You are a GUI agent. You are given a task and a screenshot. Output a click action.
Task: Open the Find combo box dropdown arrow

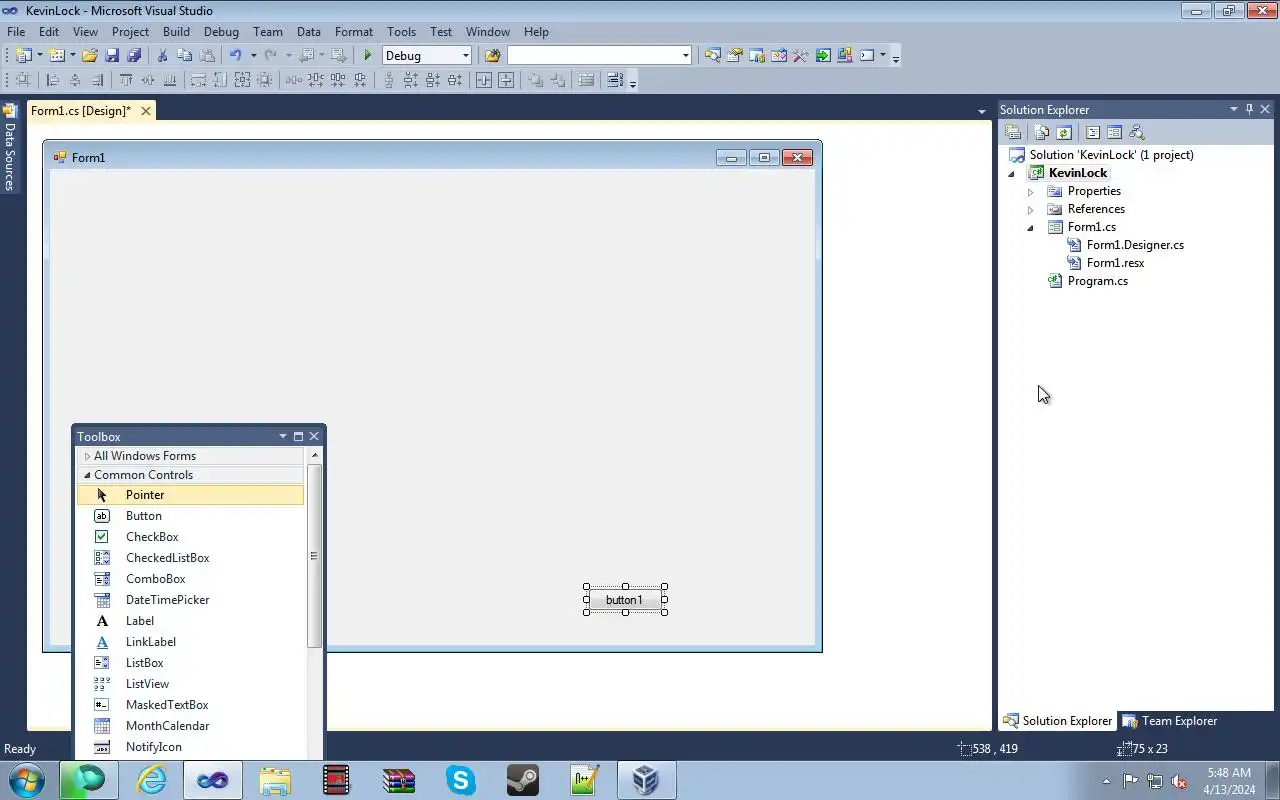(686, 56)
